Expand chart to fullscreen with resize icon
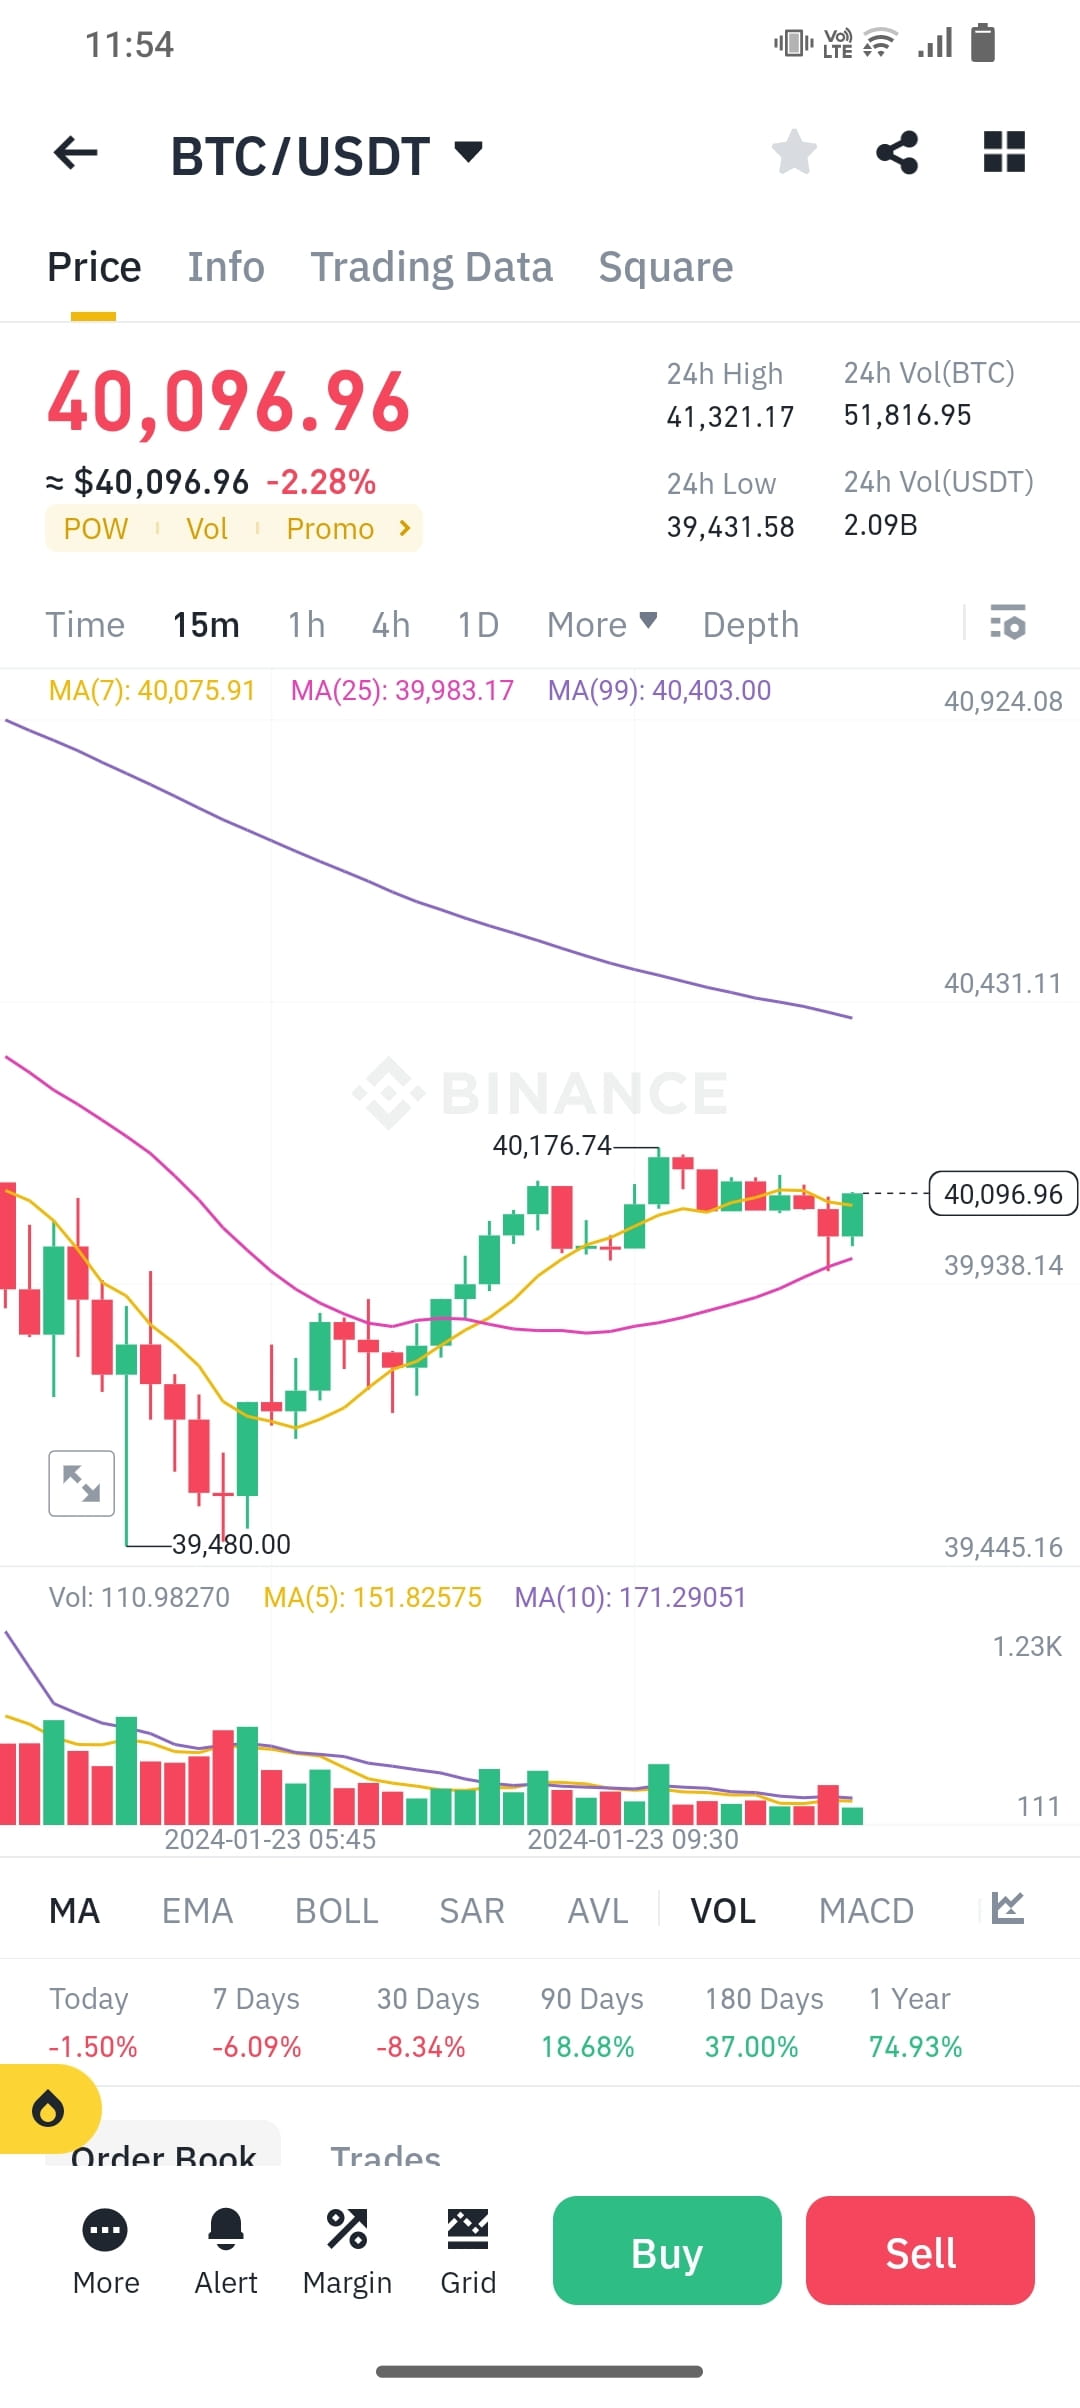The image size is (1080, 2408). click(x=81, y=1483)
